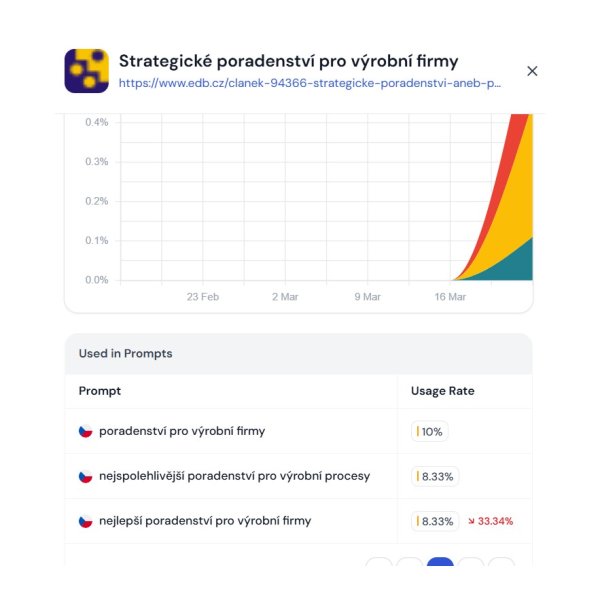Open prompt 'poradenství pro výrobní firmy'
The width and height of the screenshot is (600, 600).
182,432
